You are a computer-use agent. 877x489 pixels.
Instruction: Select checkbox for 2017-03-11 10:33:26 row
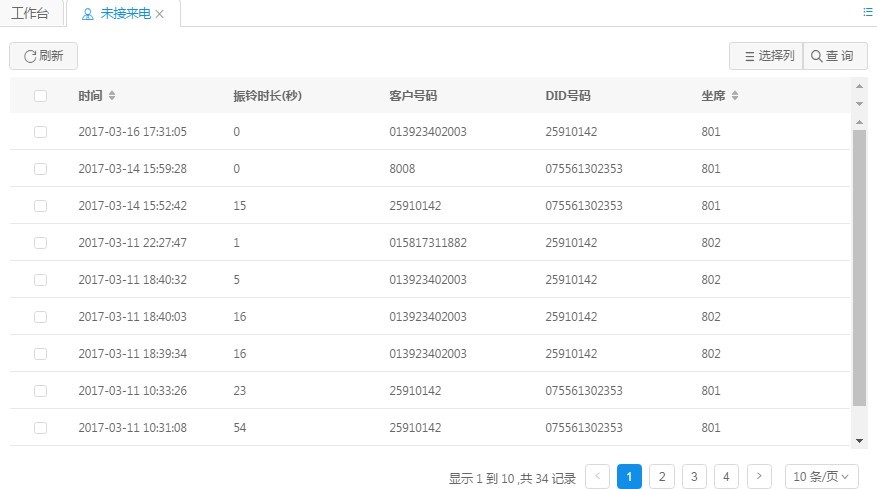coord(40,391)
